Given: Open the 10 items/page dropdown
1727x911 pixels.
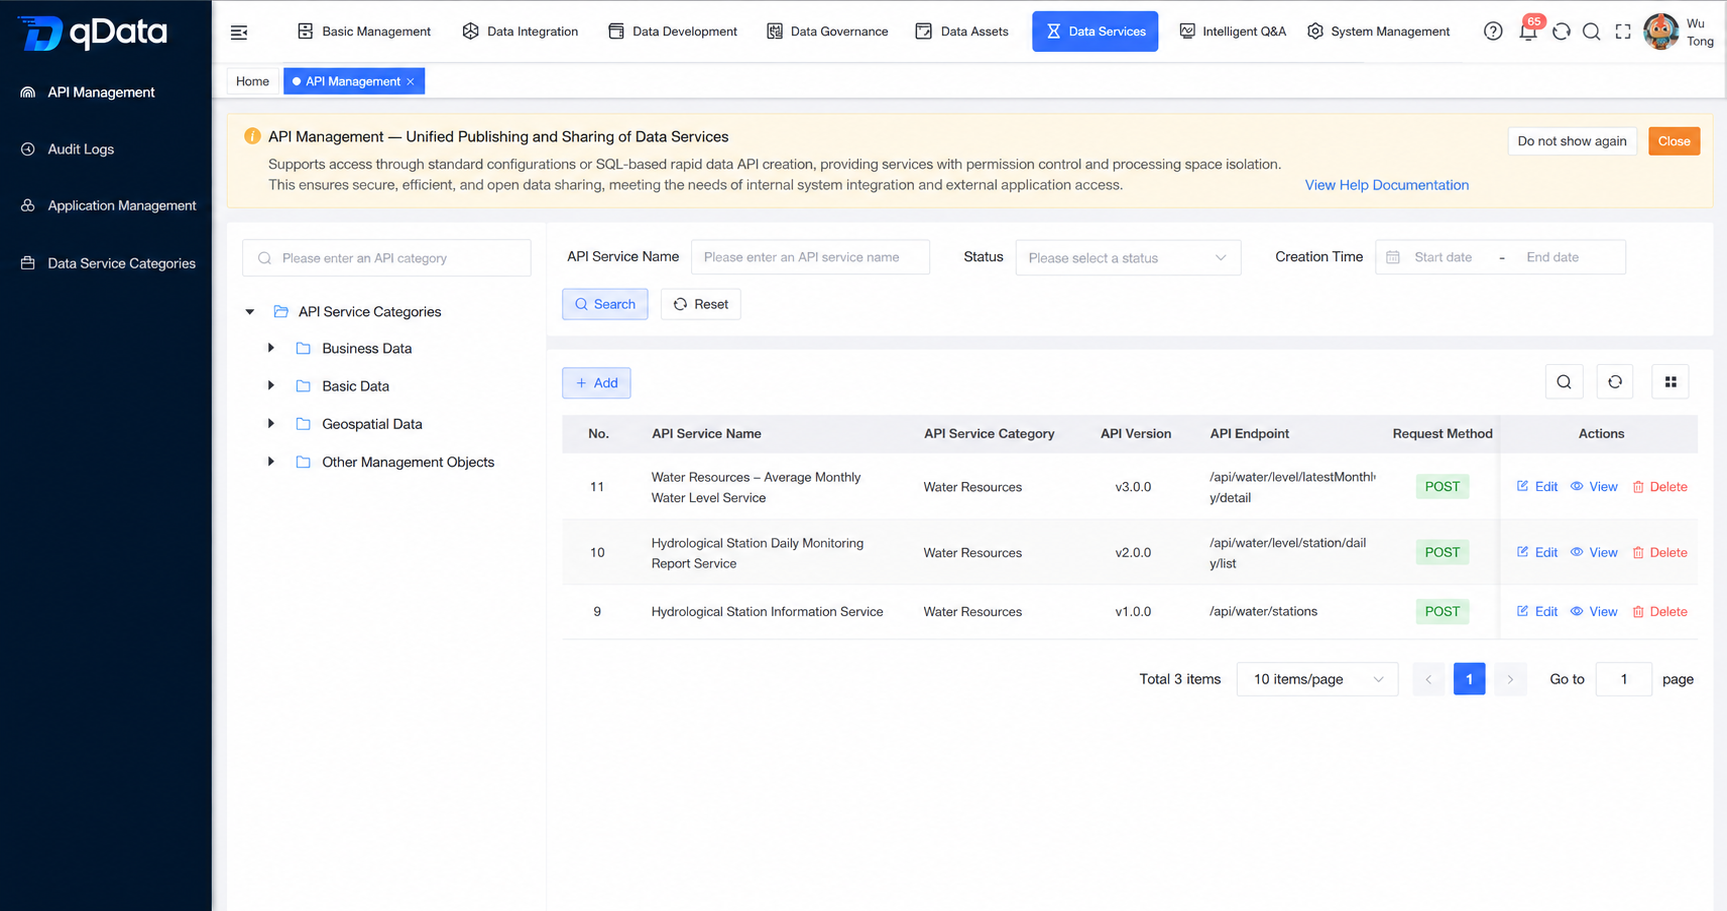Looking at the screenshot, I should 1317,679.
